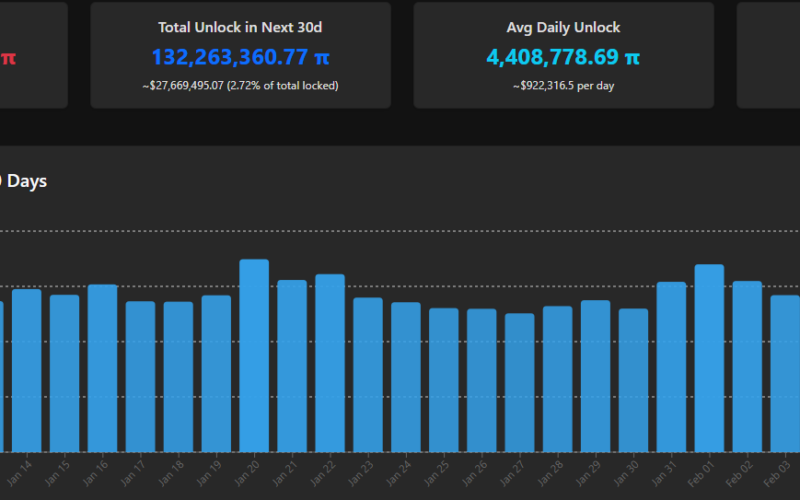
Task: Click the Jan 29 bar
Action: pyautogui.click(x=595, y=375)
